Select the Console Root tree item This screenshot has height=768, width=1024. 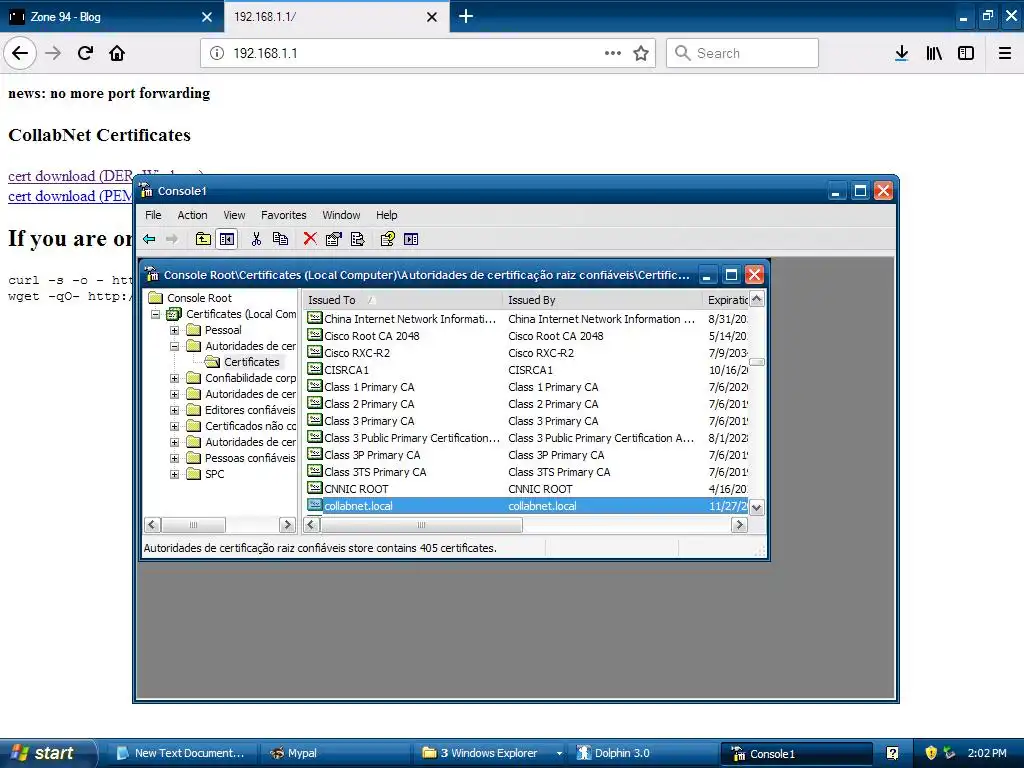(x=199, y=298)
